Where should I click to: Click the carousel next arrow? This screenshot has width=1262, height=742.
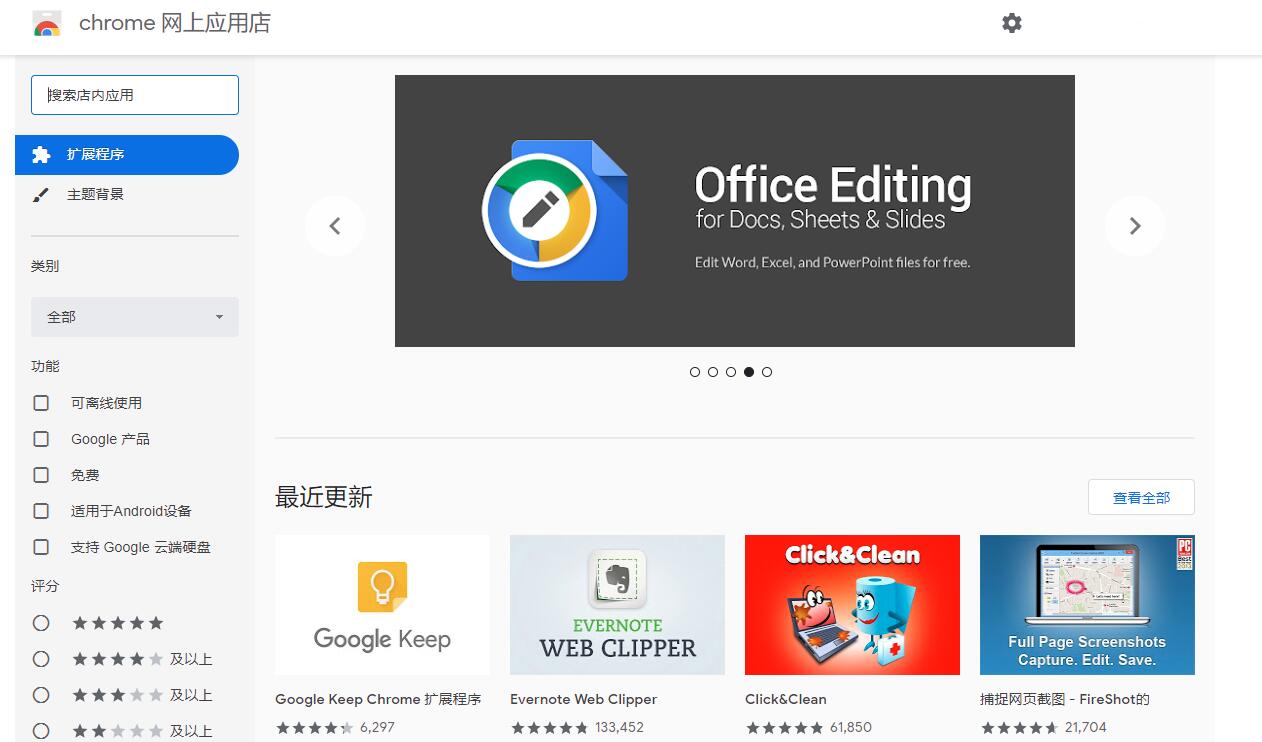point(1135,226)
